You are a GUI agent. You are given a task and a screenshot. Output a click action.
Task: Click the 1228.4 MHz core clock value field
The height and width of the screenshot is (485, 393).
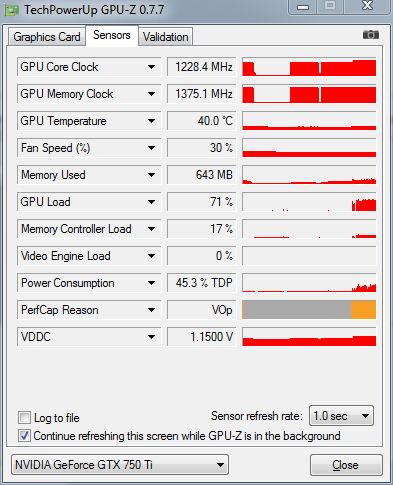(202, 67)
